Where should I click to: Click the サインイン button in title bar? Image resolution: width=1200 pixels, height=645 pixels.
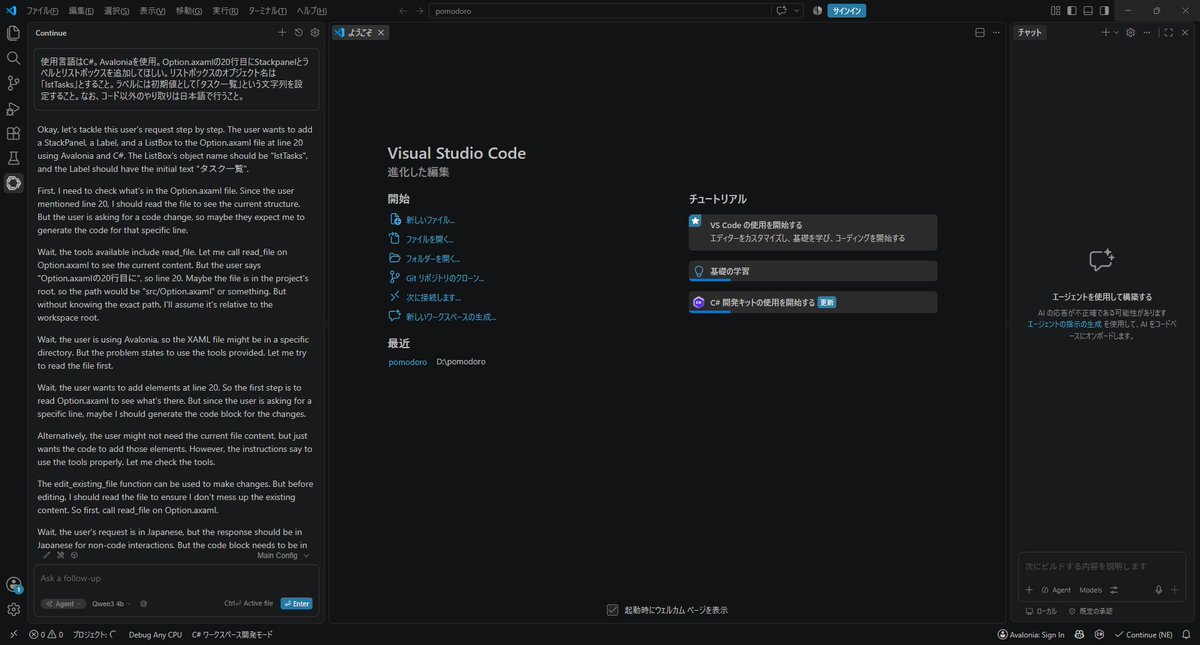pyautogui.click(x=846, y=10)
